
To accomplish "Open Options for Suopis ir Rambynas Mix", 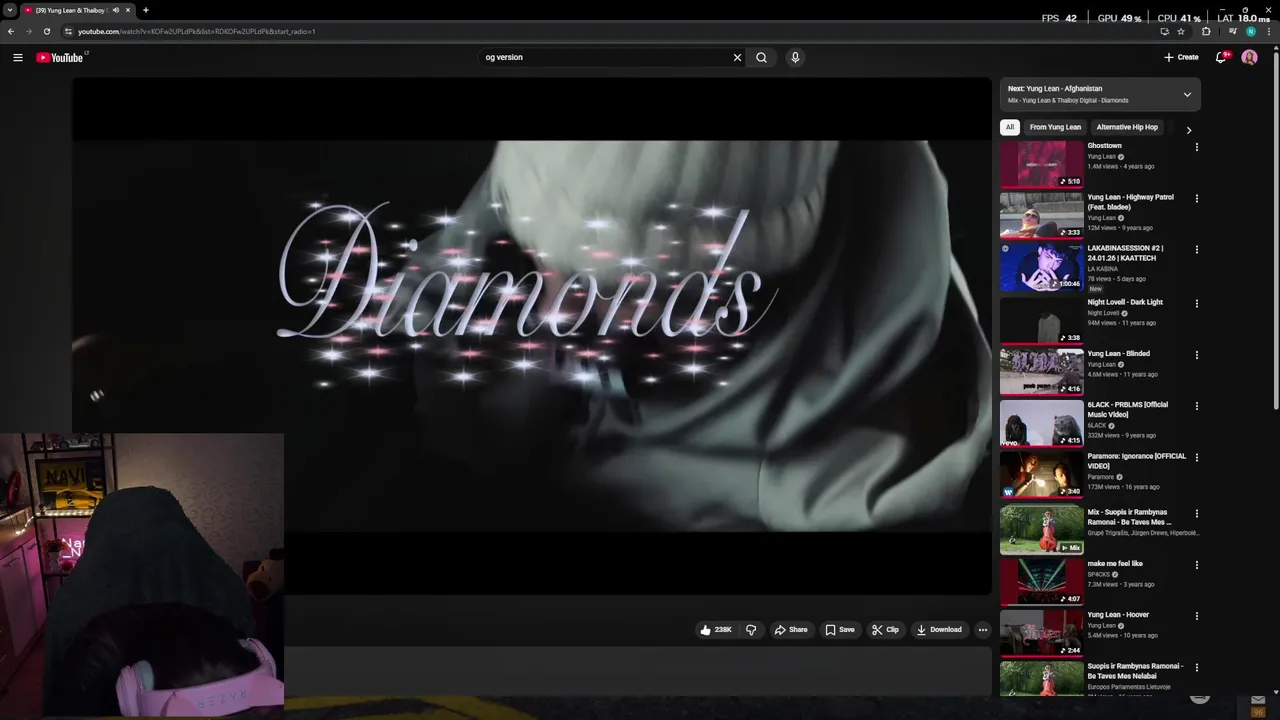I will (x=1196, y=514).
